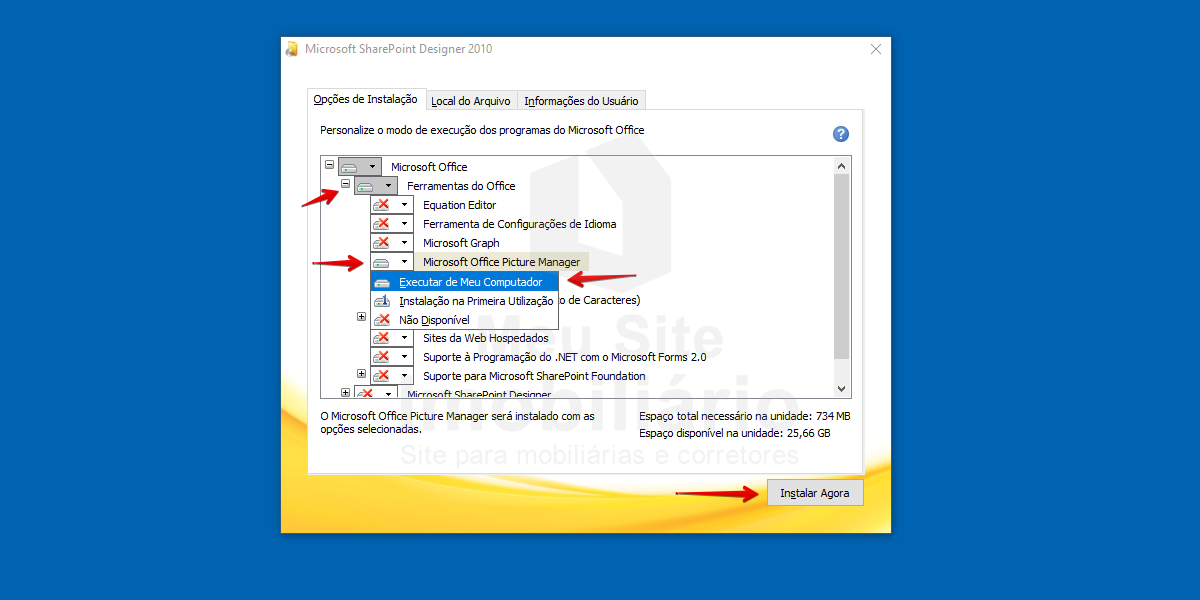The width and height of the screenshot is (1200, 600).
Task: Open install dropdown for Ferramenta de Configurações de Idioma
Action: click(404, 224)
